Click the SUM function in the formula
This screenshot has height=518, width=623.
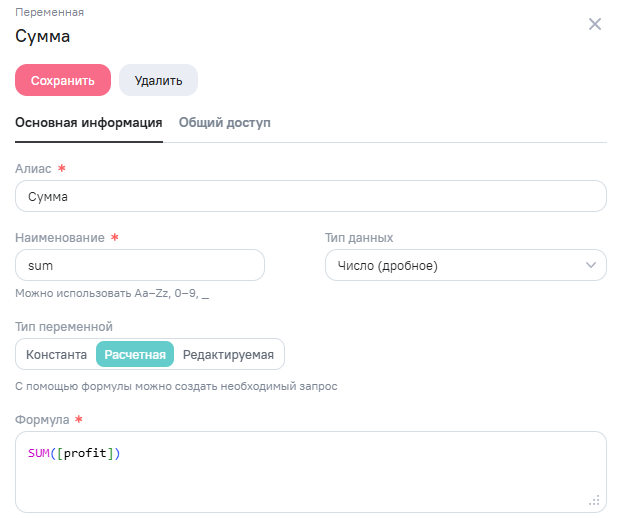point(39,454)
